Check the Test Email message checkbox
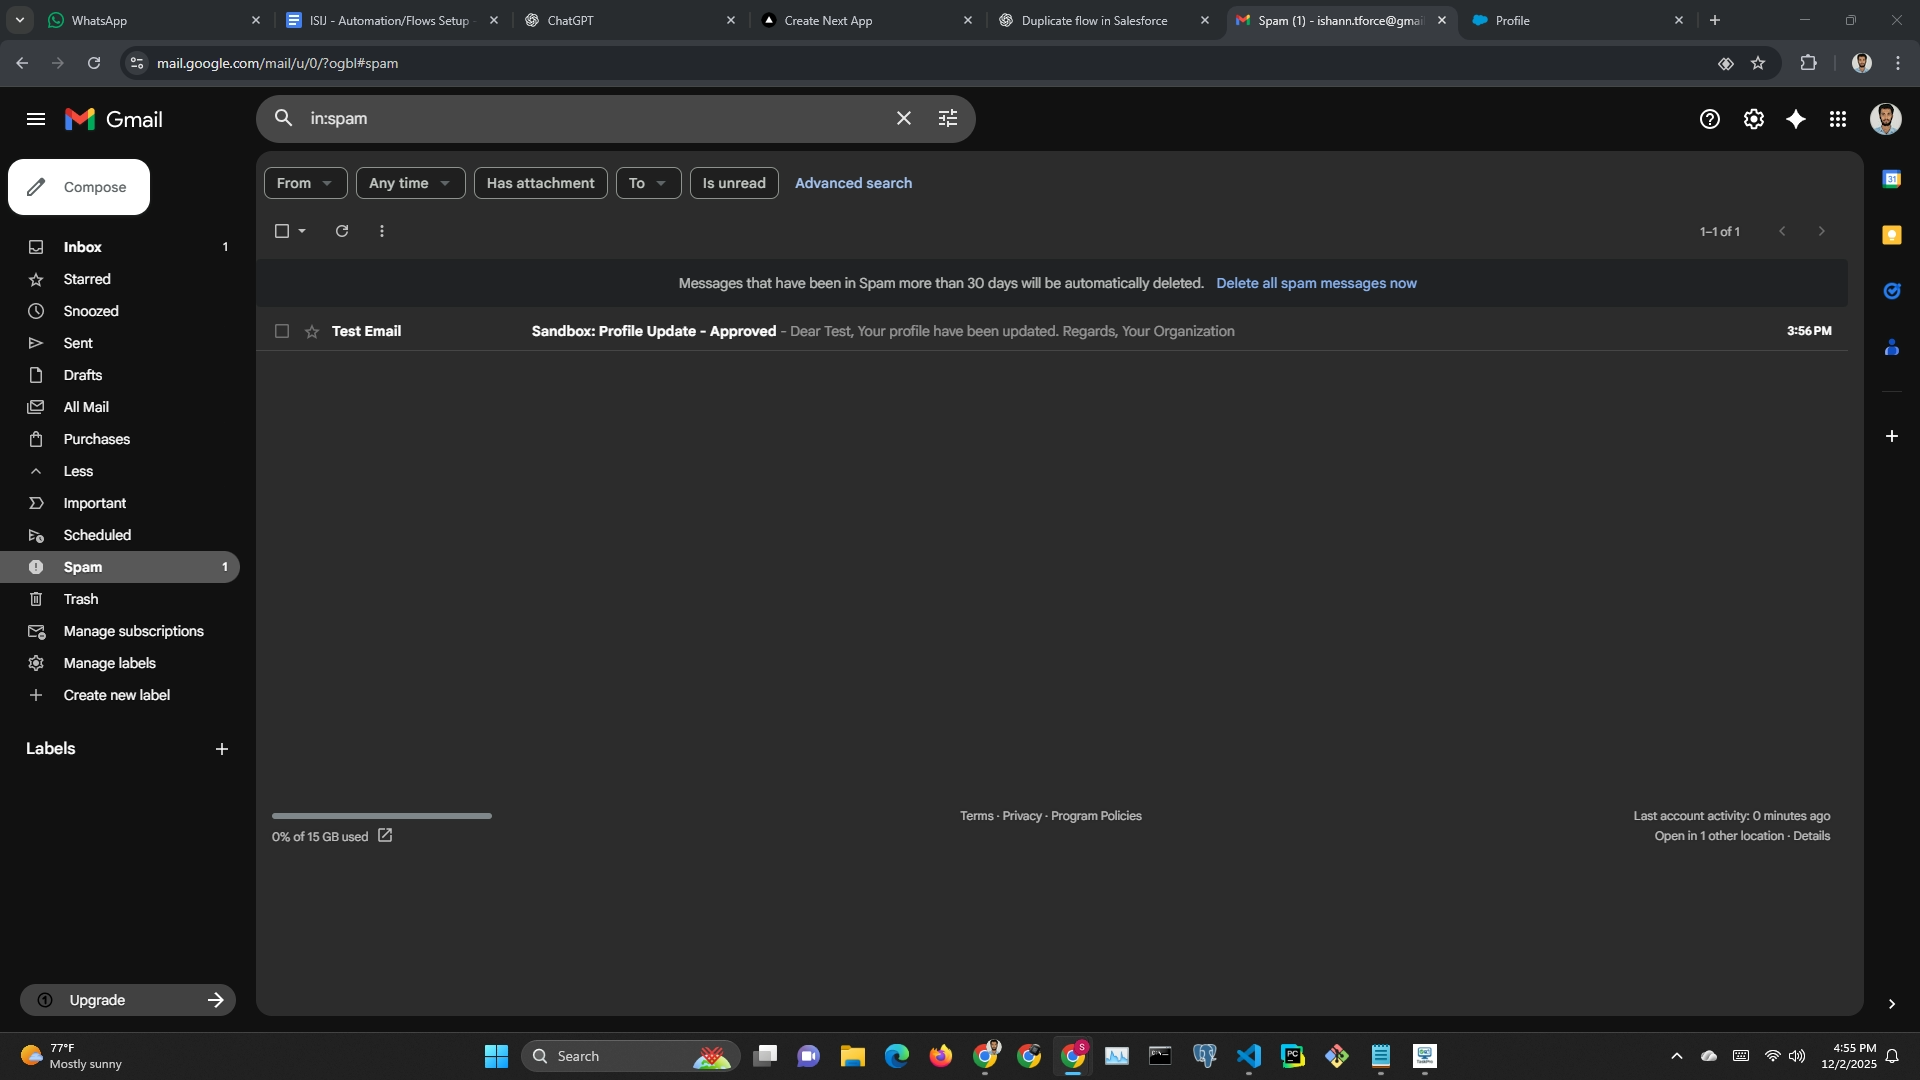This screenshot has width=1920, height=1080. click(282, 331)
